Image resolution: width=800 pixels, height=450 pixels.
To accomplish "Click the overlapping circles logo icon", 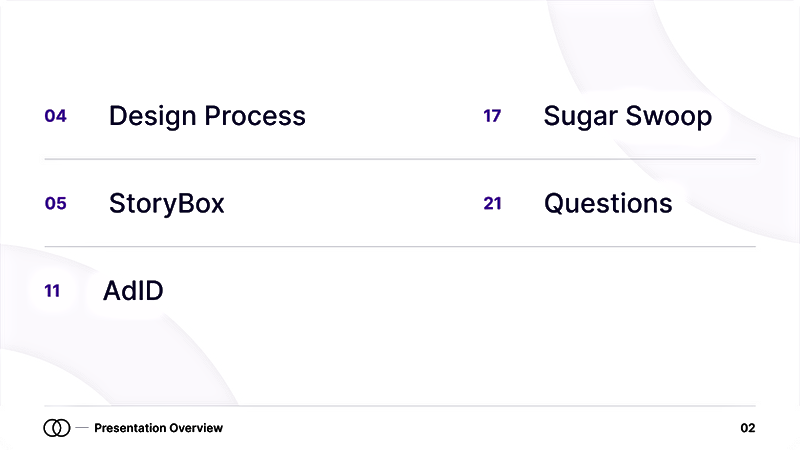I will pos(56,428).
